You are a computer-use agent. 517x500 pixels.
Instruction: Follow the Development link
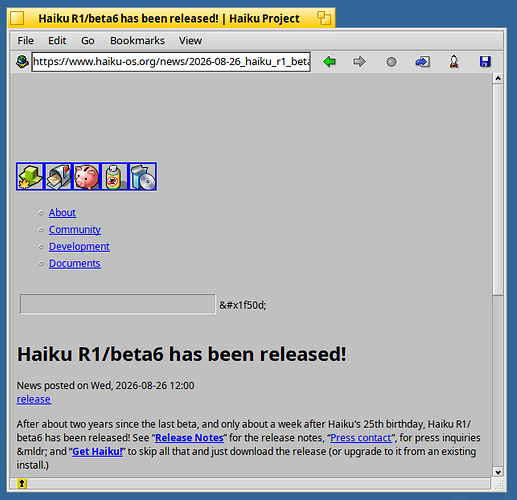pyautogui.click(x=79, y=247)
